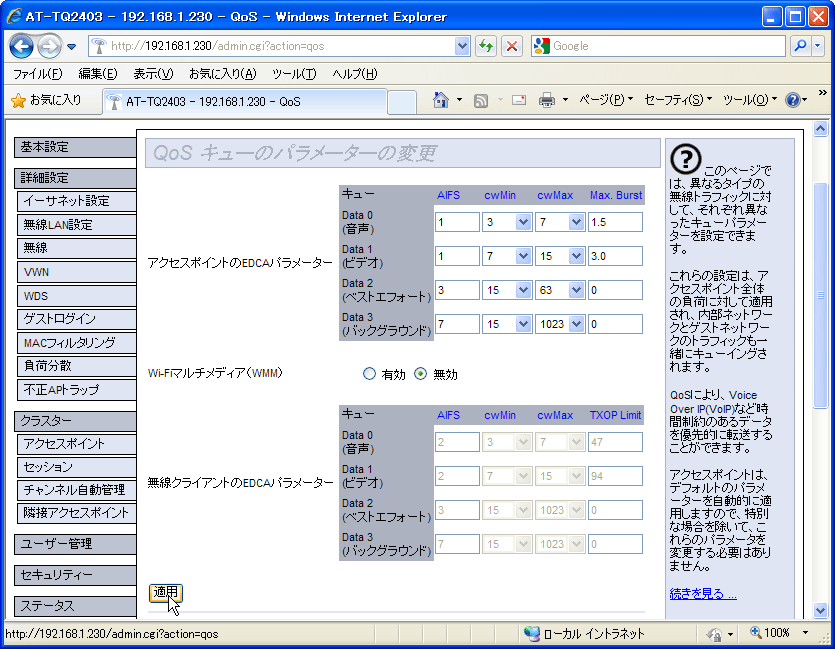Open the address bar history dropdown
835x649 pixels.
click(462, 46)
